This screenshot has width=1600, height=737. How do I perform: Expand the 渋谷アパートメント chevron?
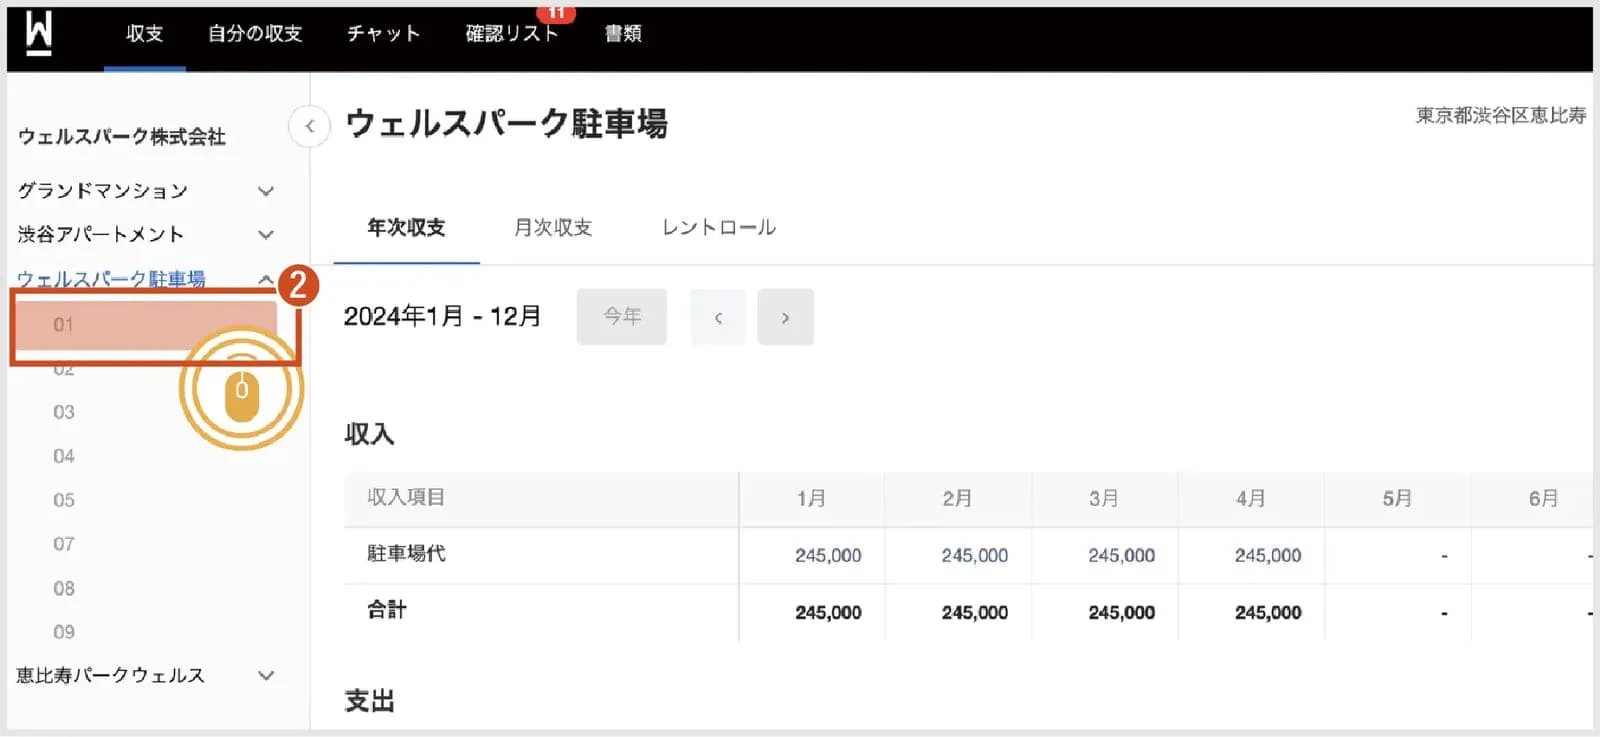click(266, 235)
